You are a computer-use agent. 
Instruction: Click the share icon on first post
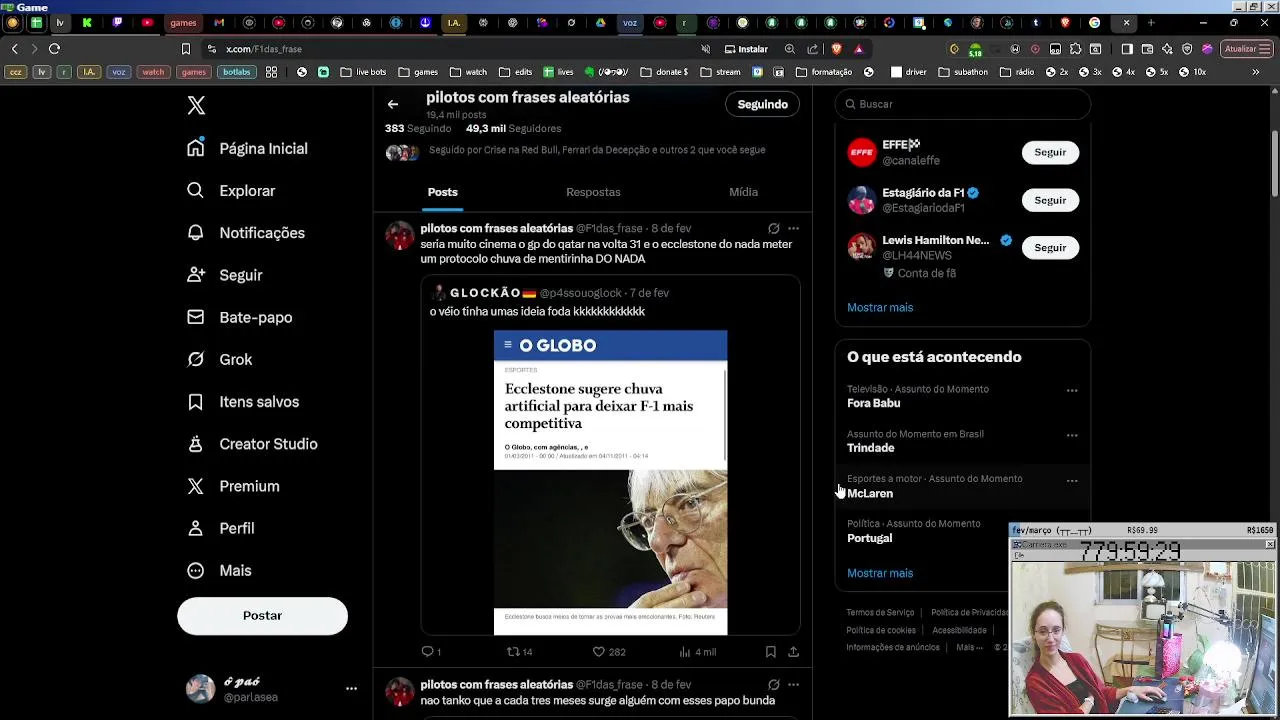click(793, 652)
